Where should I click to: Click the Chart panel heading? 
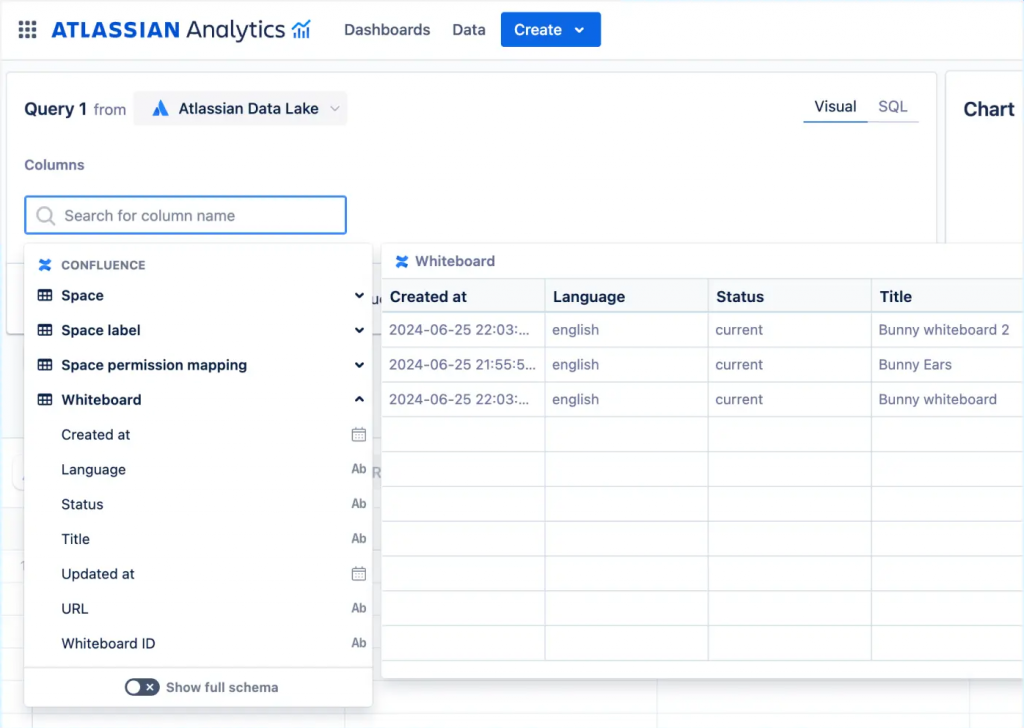(989, 109)
